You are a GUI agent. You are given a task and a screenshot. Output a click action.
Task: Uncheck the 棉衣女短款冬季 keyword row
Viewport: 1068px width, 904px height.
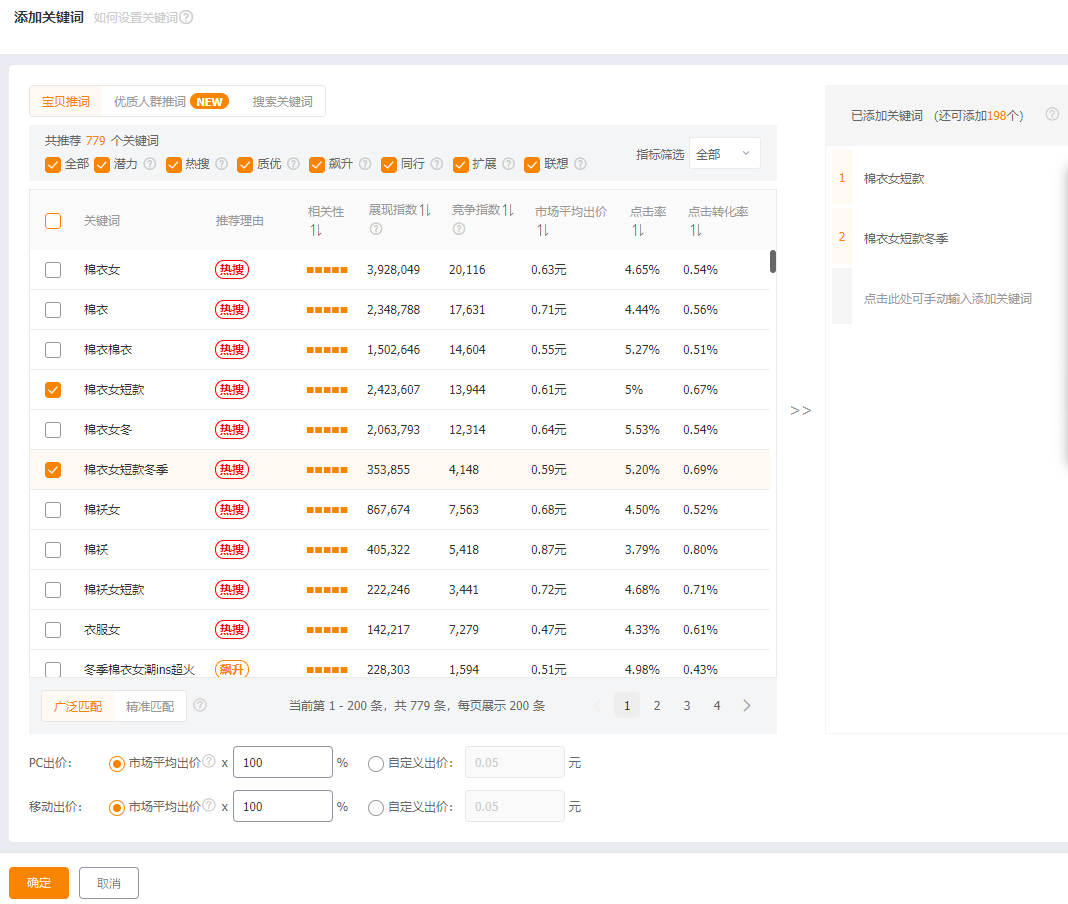click(53, 470)
